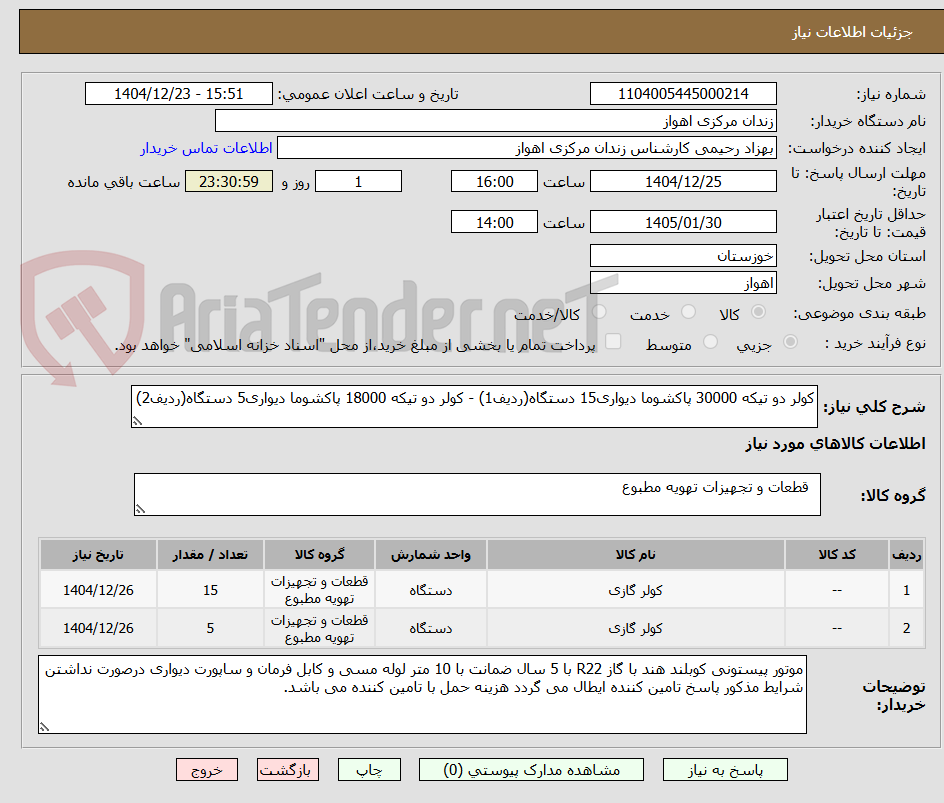The image size is (944, 803).
Task: Click the نام کالا column header
Action: pyautogui.click(x=635, y=554)
